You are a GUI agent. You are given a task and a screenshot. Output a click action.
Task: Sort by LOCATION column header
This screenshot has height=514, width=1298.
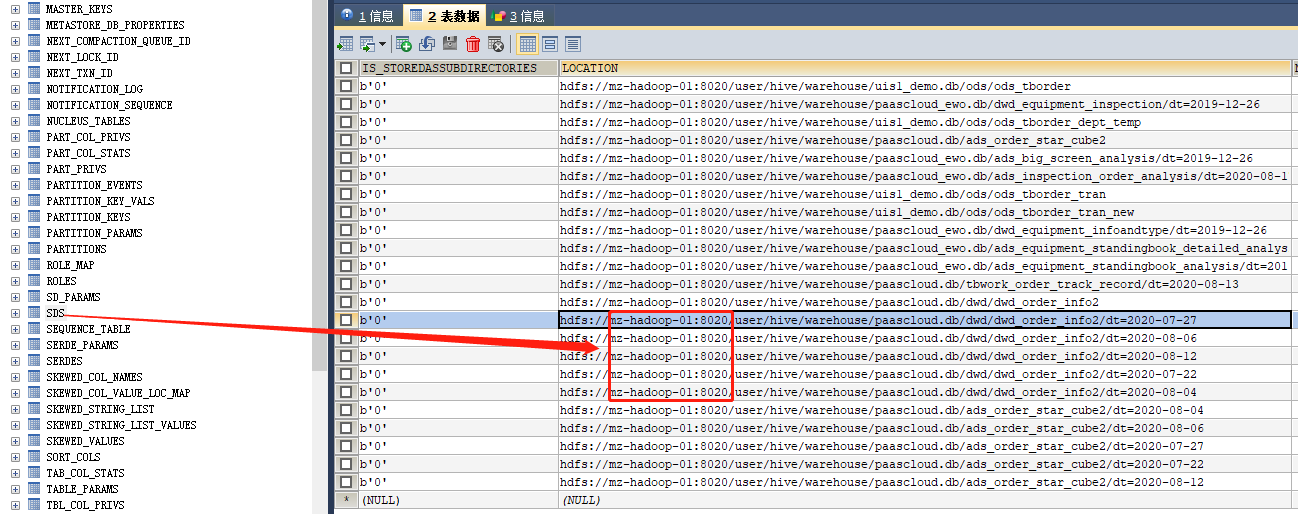924,68
